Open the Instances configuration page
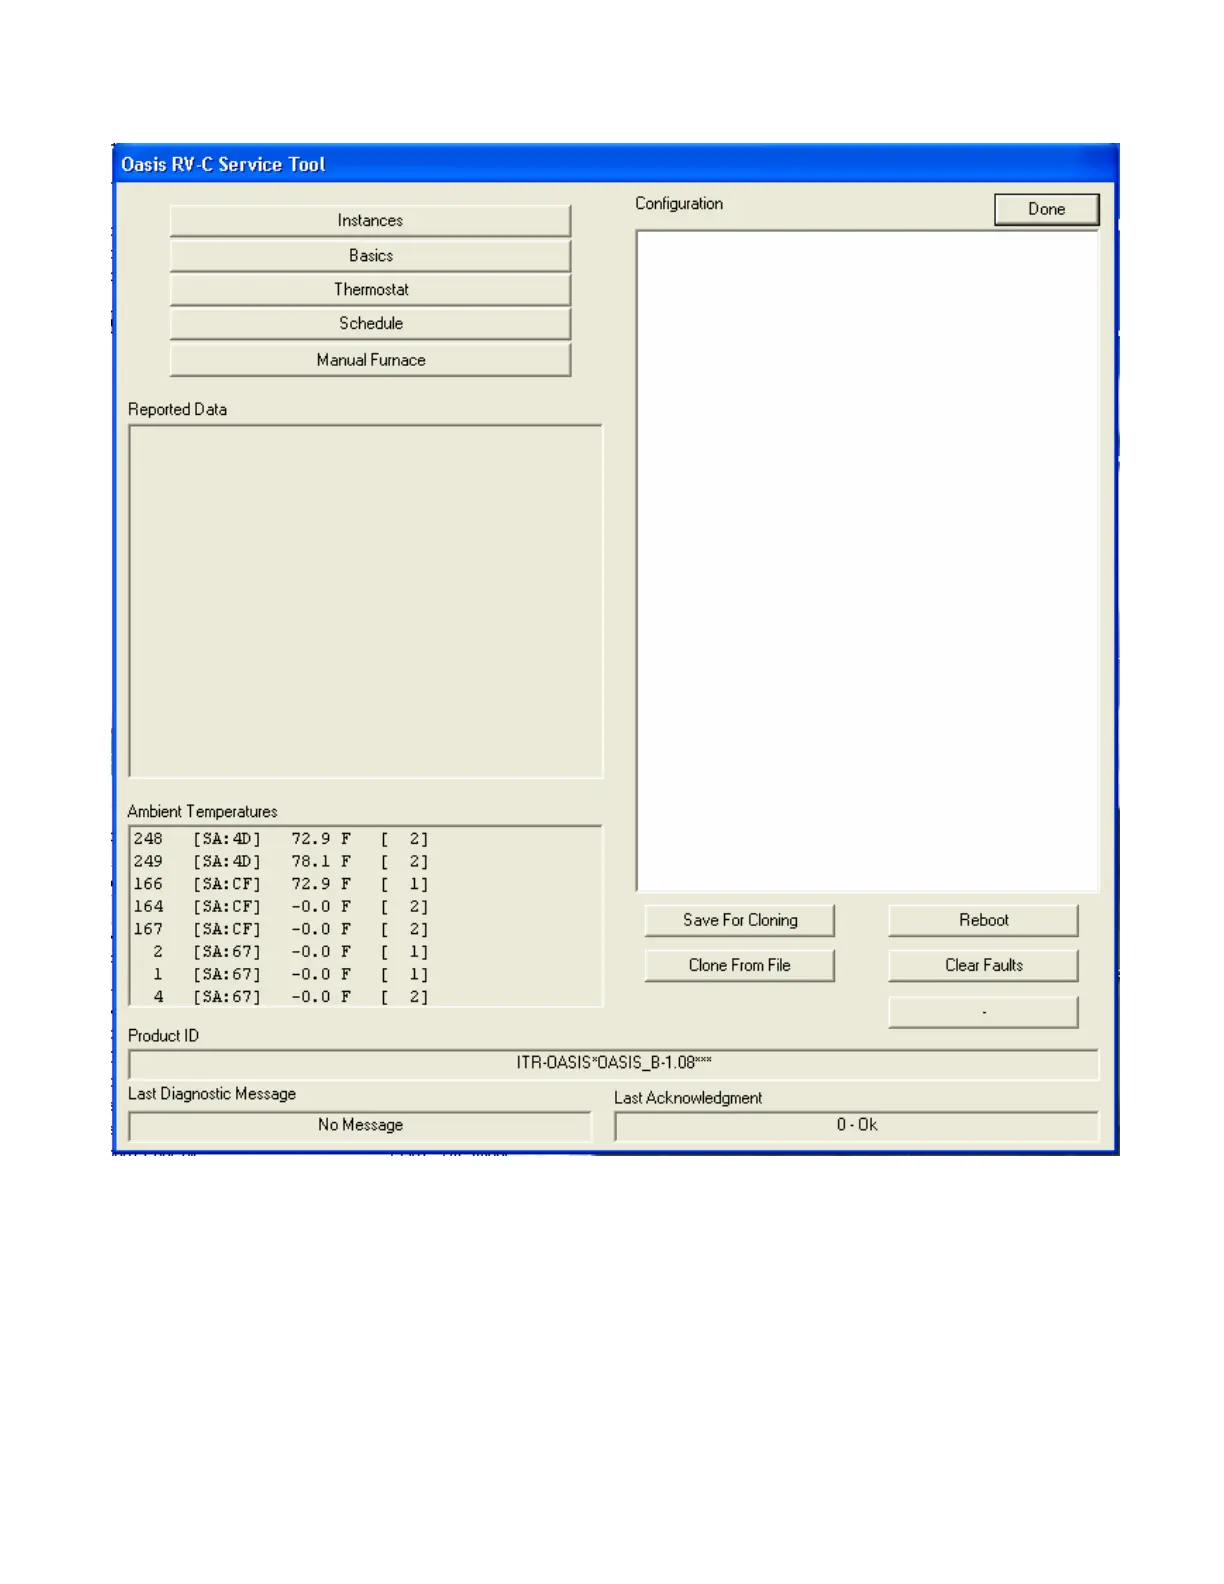The height and width of the screenshot is (1584, 1224). 370,221
